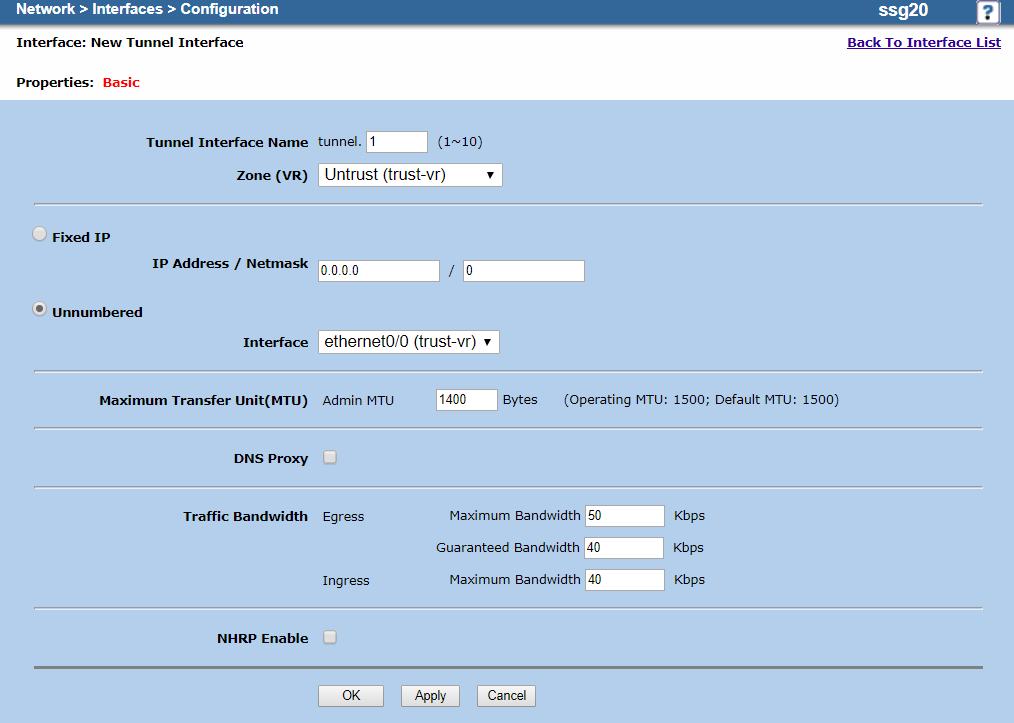Enable the DNS Proxy checkbox
This screenshot has height=723, width=1014.
[x=330, y=457]
